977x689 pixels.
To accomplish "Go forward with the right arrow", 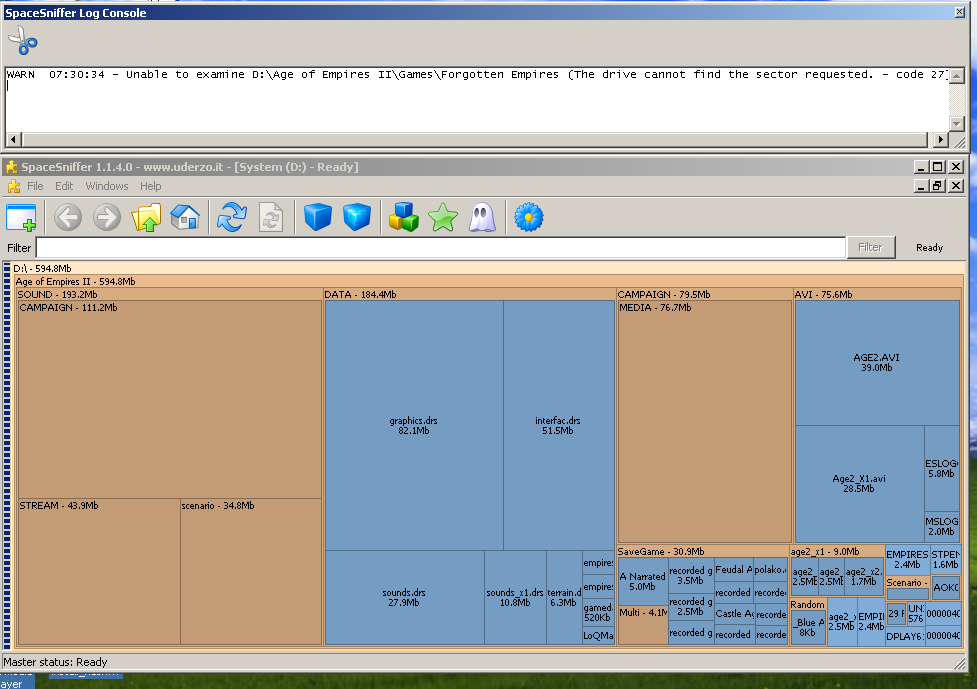I will click(107, 218).
